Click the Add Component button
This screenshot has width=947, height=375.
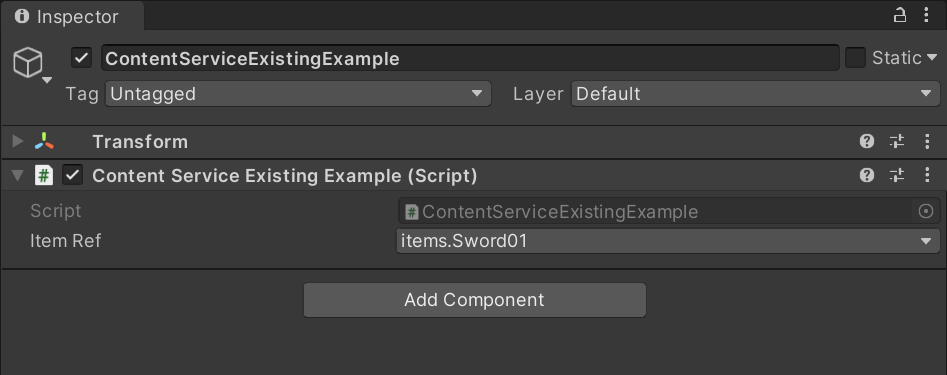(475, 300)
